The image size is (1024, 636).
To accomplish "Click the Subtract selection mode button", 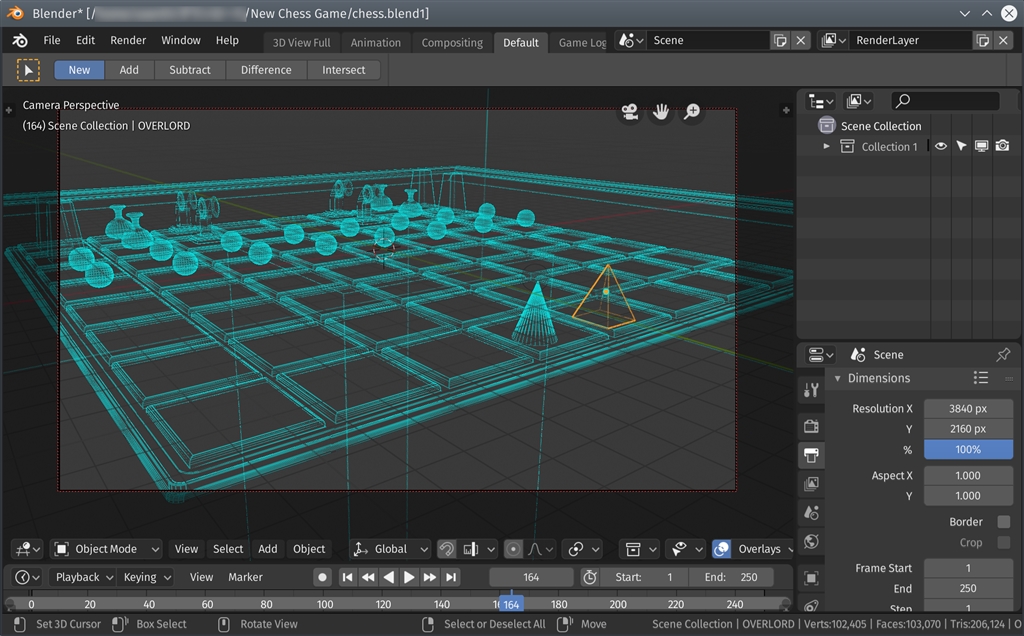I will 190,70.
